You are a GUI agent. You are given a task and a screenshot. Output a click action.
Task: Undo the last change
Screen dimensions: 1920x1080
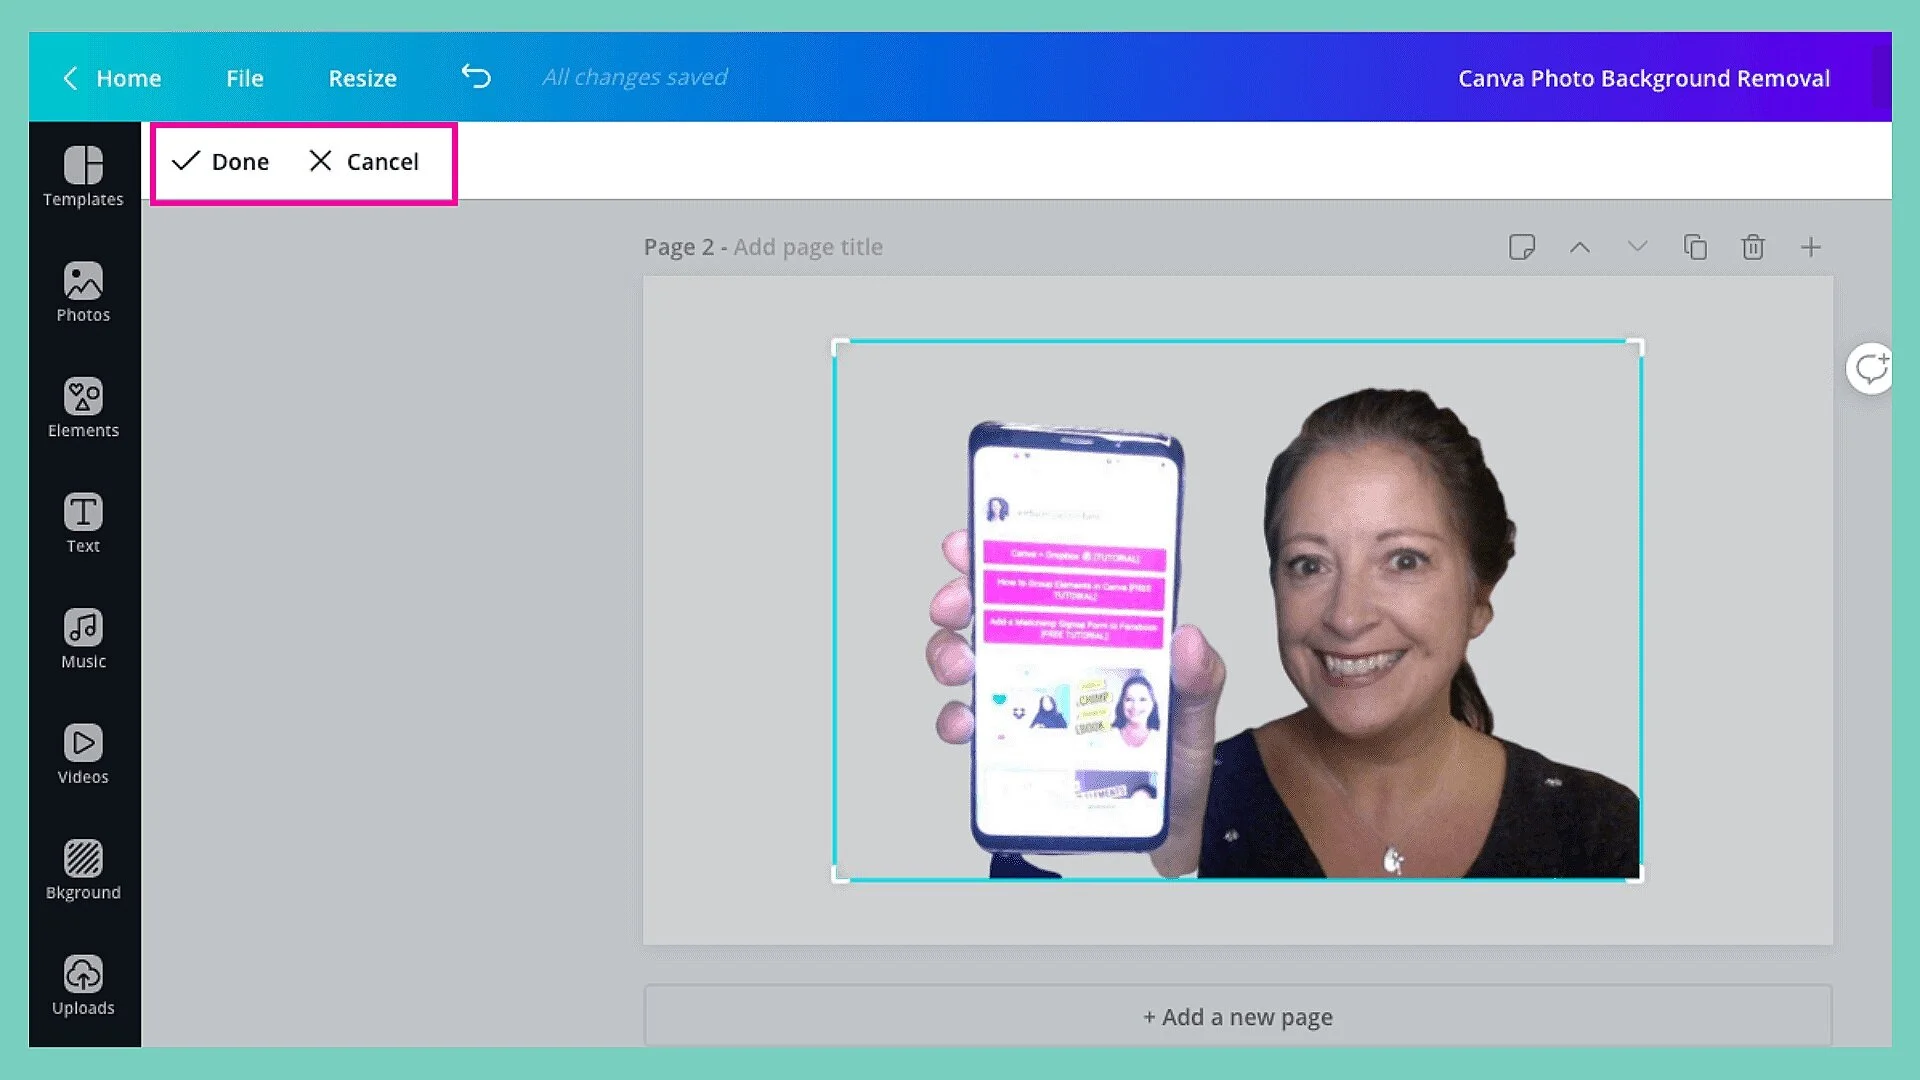[477, 76]
